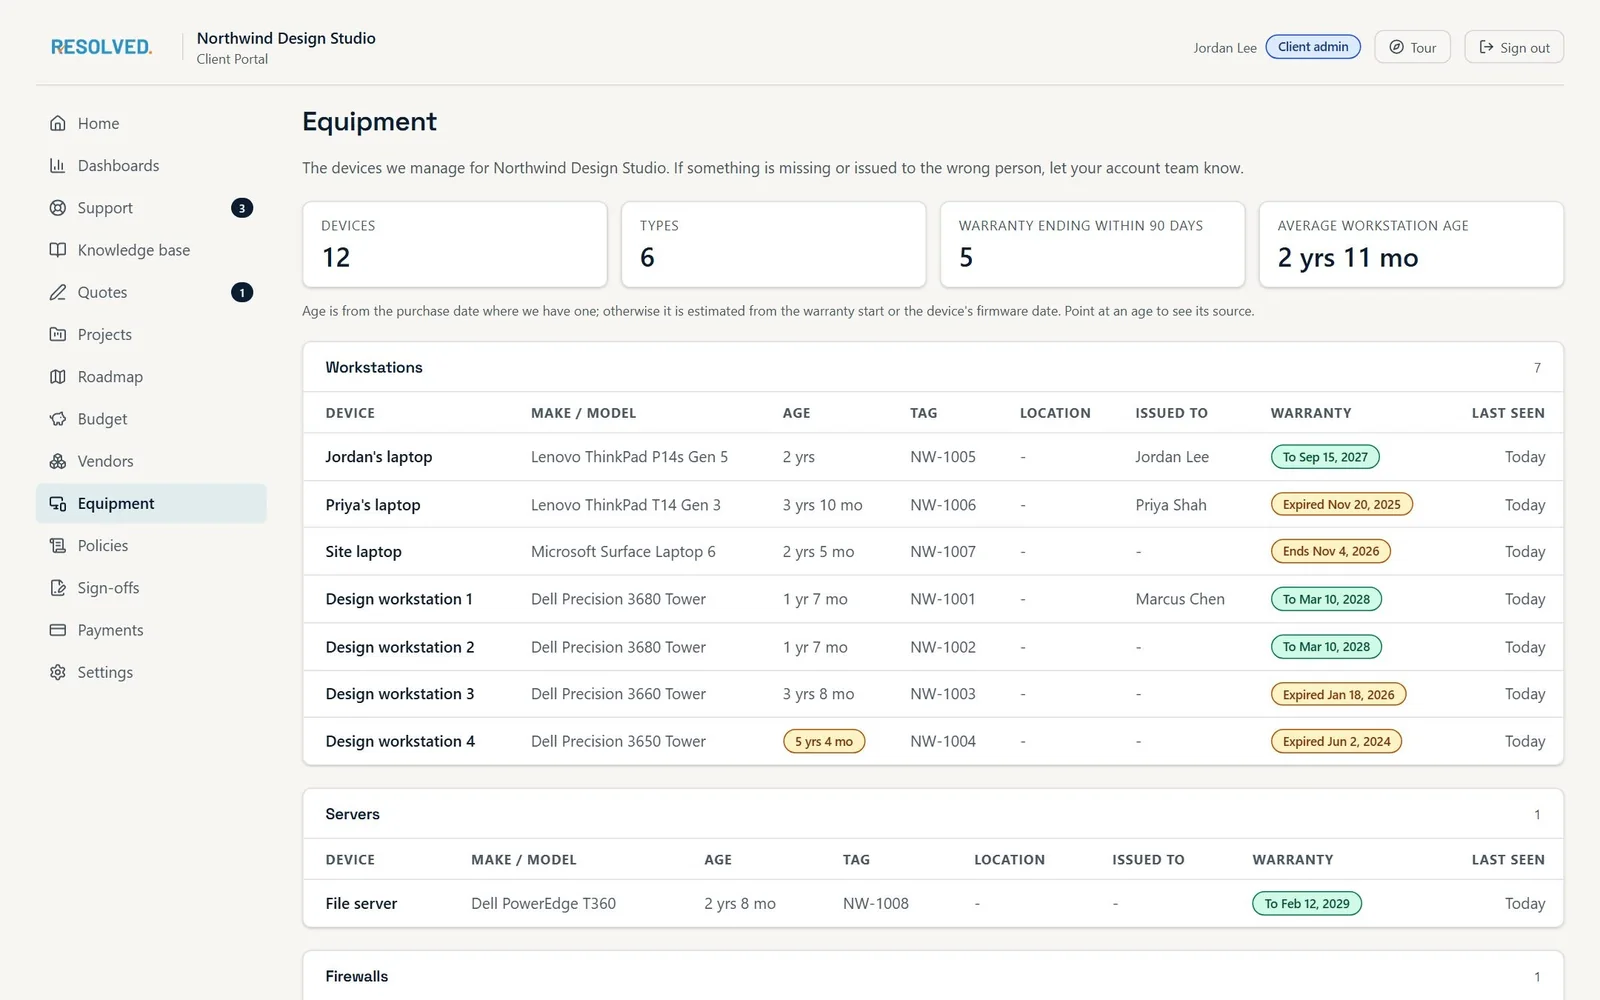Open the Quotes menu label
Image resolution: width=1600 pixels, height=1000 pixels.
[x=102, y=292]
